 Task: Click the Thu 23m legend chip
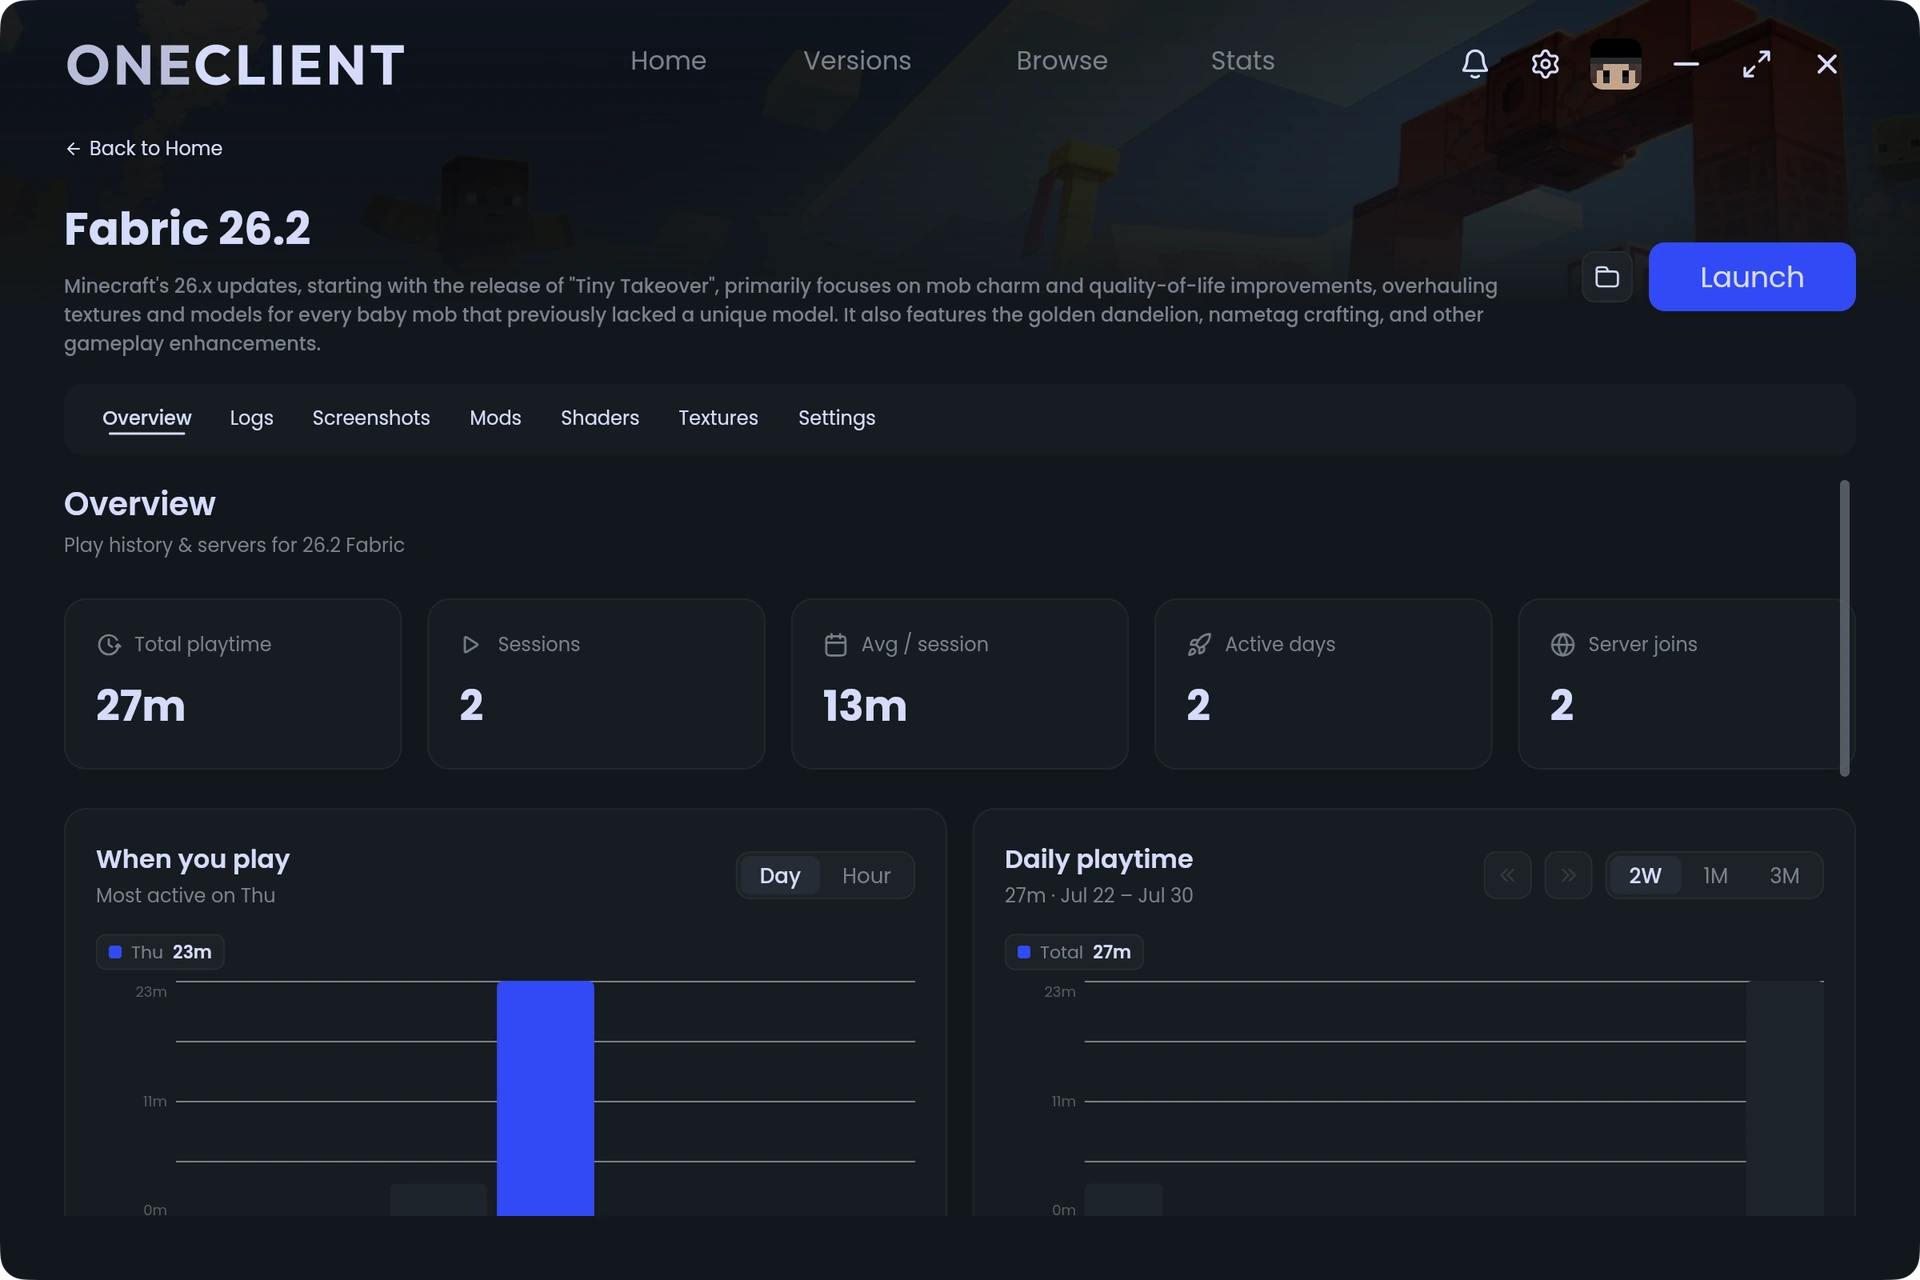coord(160,952)
